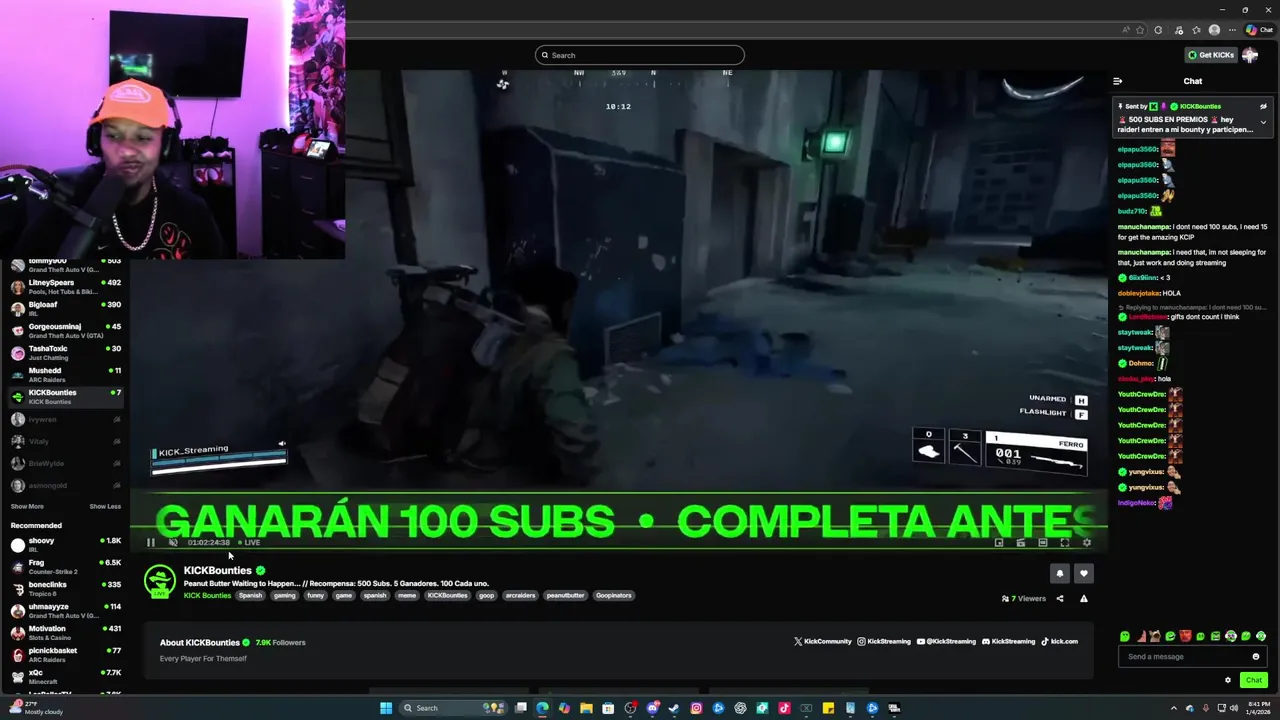The image size is (1280, 720).
Task: Expand the pinned message chevron
Action: tap(1263, 122)
